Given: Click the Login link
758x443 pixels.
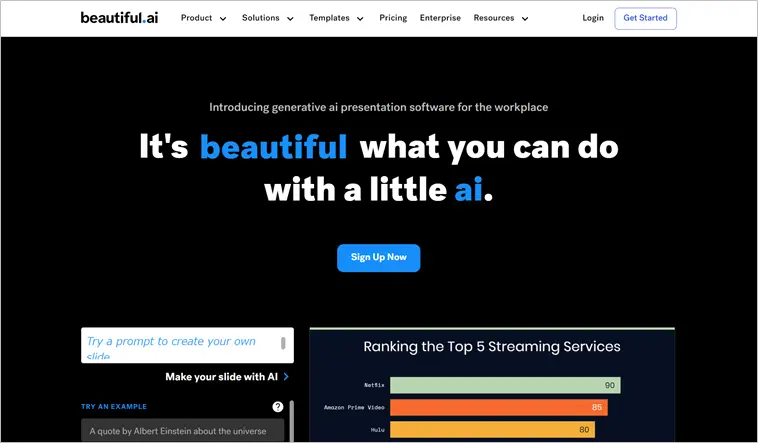Looking at the screenshot, I should [593, 18].
